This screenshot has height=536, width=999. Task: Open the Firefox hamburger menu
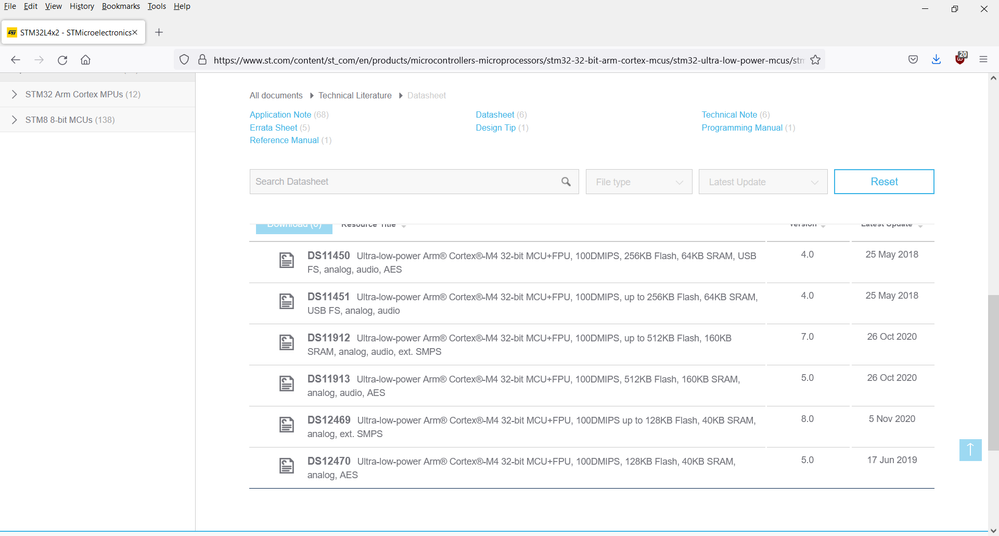click(x=983, y=60)
